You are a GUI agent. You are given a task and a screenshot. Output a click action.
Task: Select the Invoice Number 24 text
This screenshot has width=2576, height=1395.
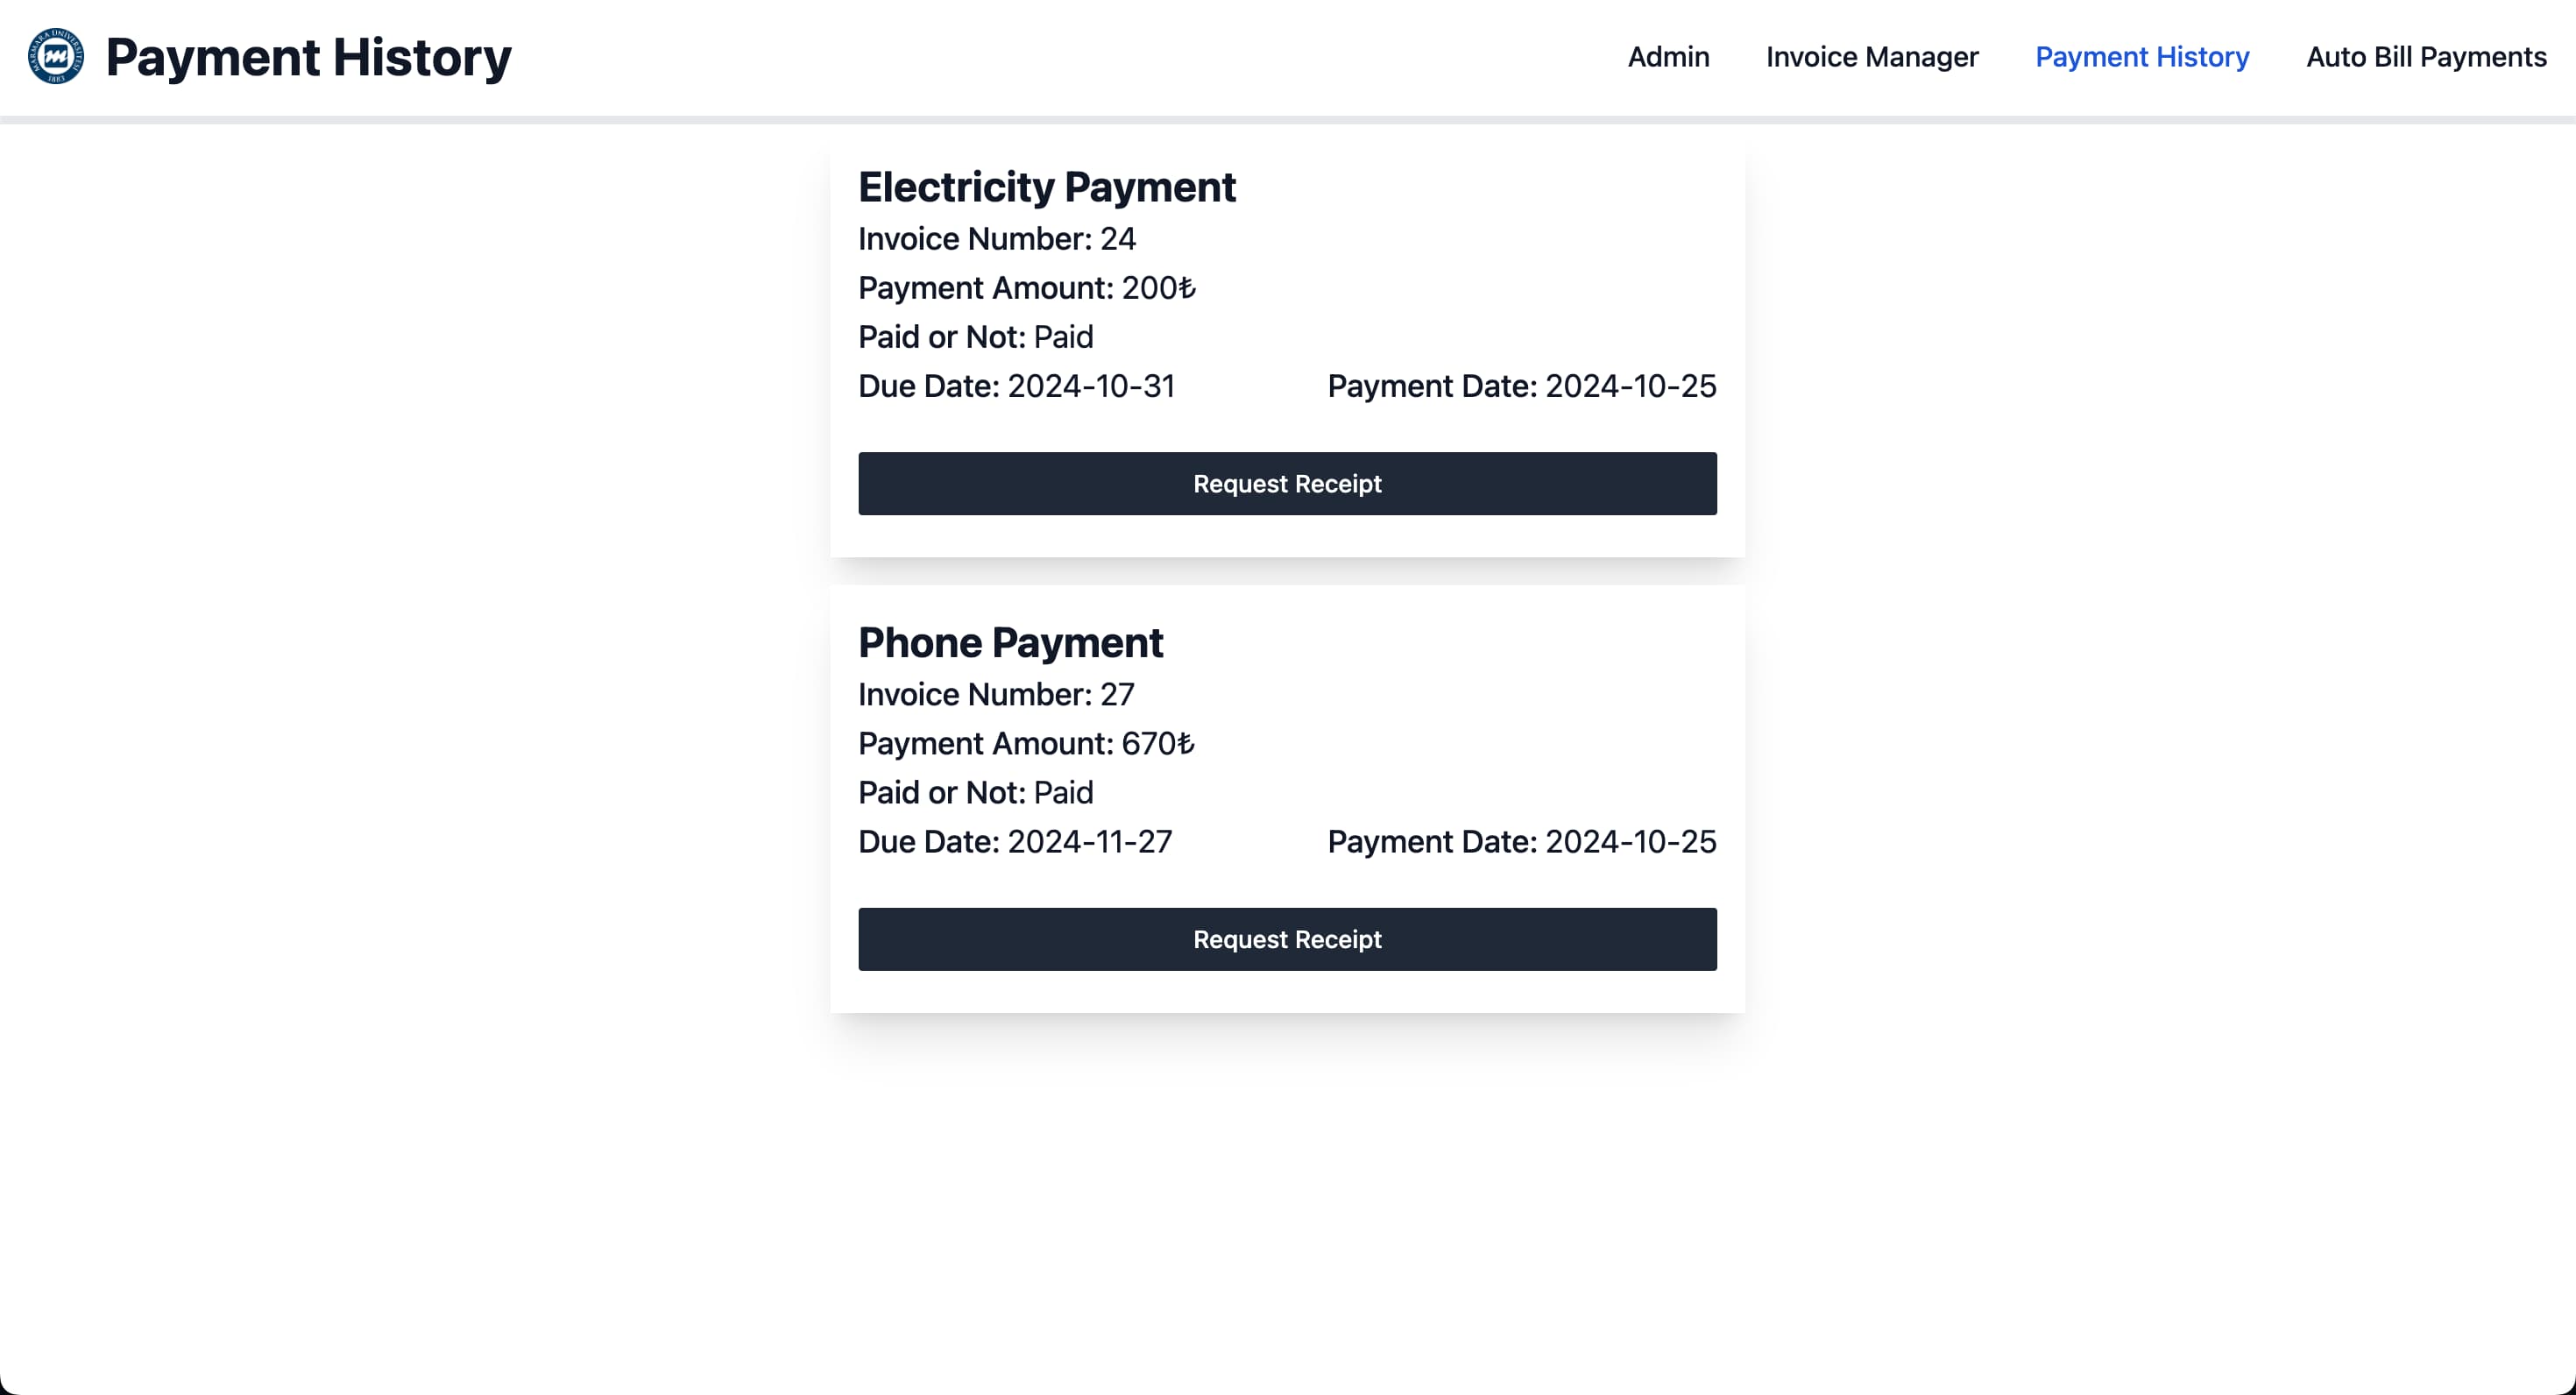click(x=996, y=239)
